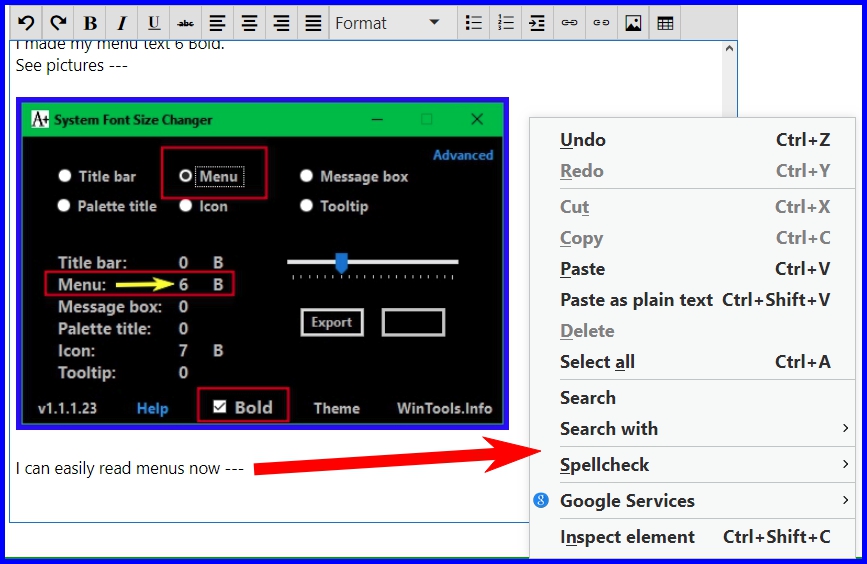
Task: Choose Inspect element from the context menu
Action: (x=692, y=536)
